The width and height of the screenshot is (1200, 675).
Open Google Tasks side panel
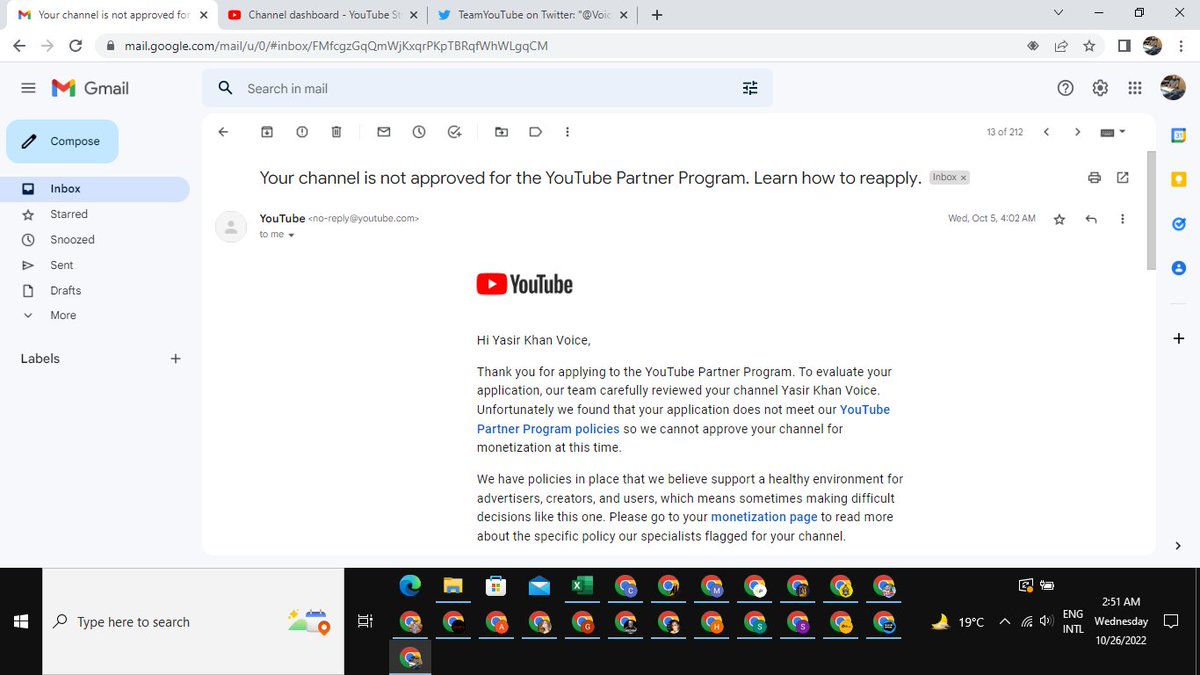pos(1178,224)
